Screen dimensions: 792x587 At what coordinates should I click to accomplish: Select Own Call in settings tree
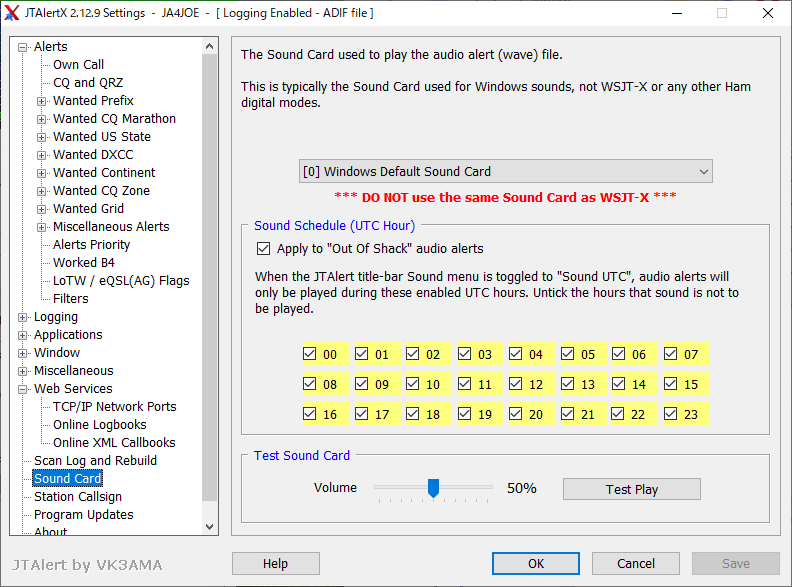pos(78,65)
